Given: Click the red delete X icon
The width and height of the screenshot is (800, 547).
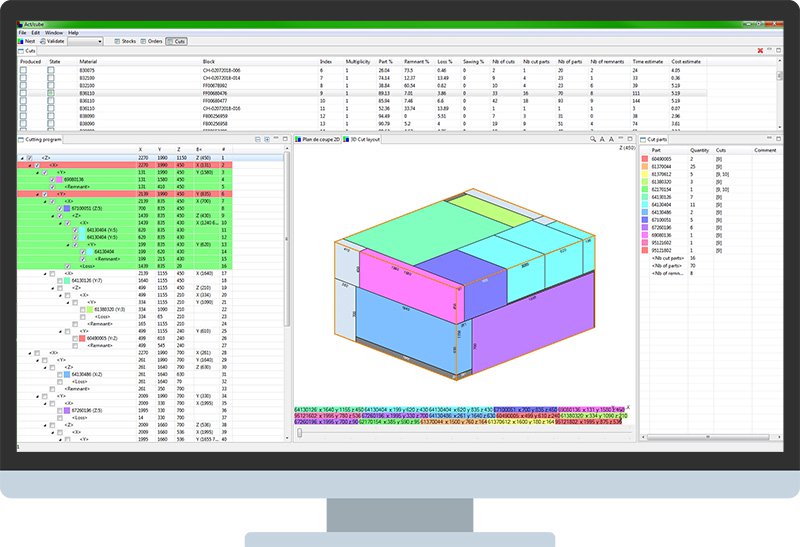Looking at the screenshot, I should point(761,50).
